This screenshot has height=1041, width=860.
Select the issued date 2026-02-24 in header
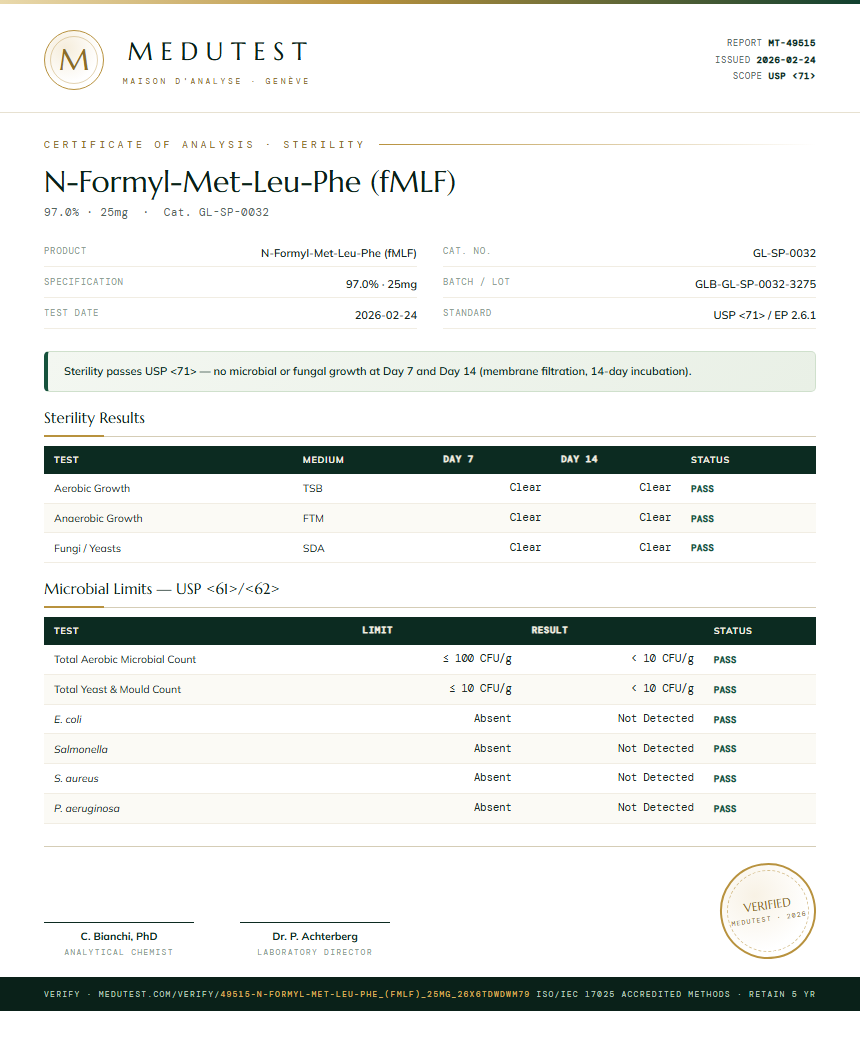pyautogui.click(x=786, y=60)
